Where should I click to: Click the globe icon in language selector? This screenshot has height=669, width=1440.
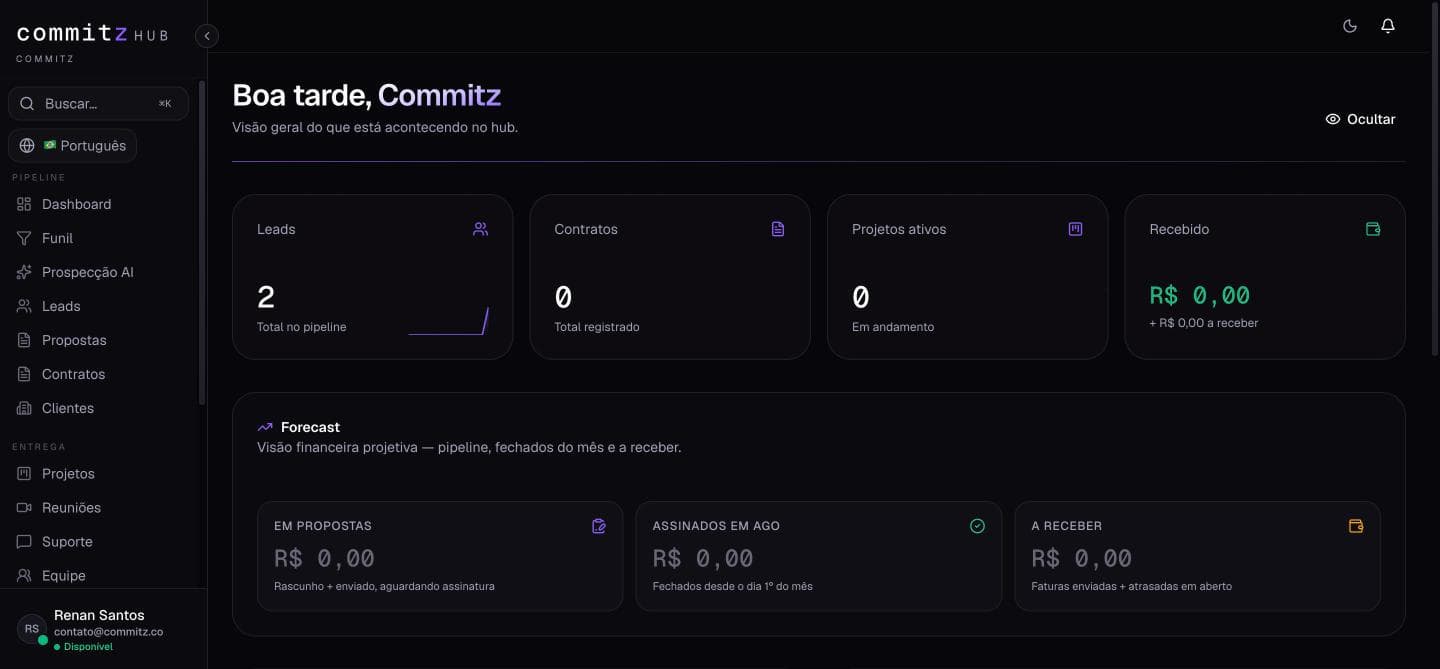(x=27, y=145)
